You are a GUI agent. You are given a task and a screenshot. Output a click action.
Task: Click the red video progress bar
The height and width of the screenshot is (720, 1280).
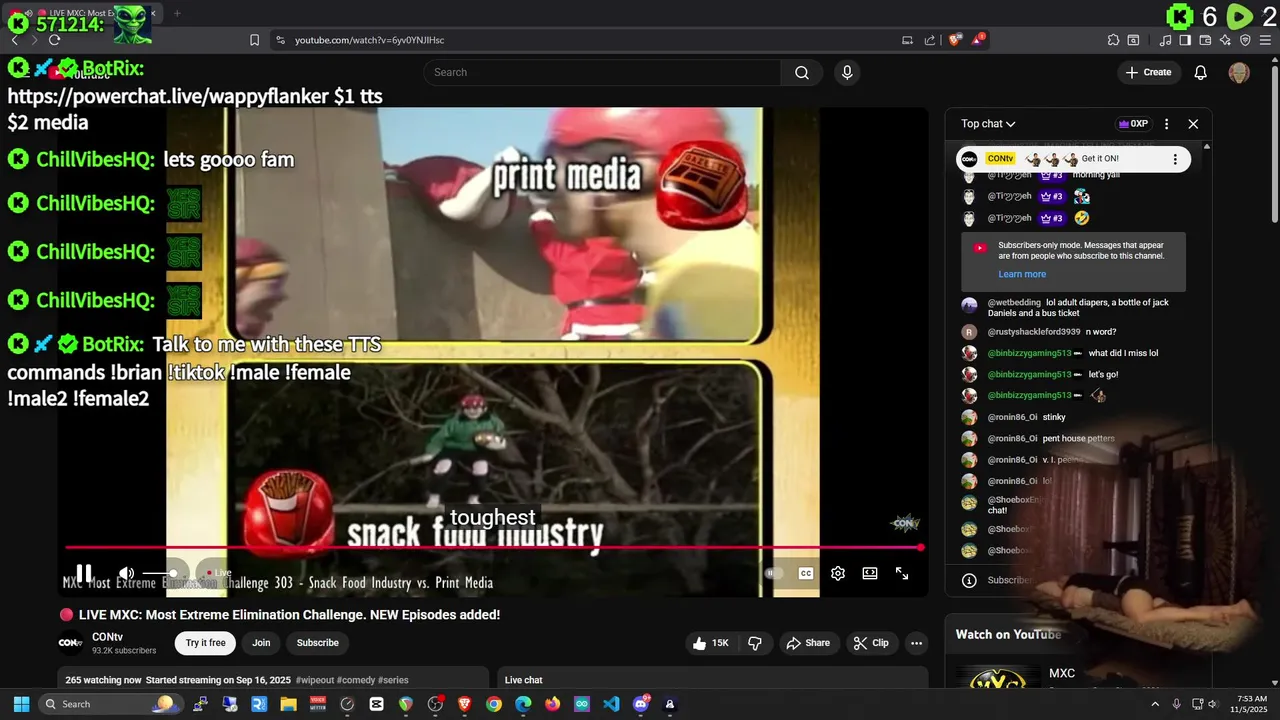[493, 547]
